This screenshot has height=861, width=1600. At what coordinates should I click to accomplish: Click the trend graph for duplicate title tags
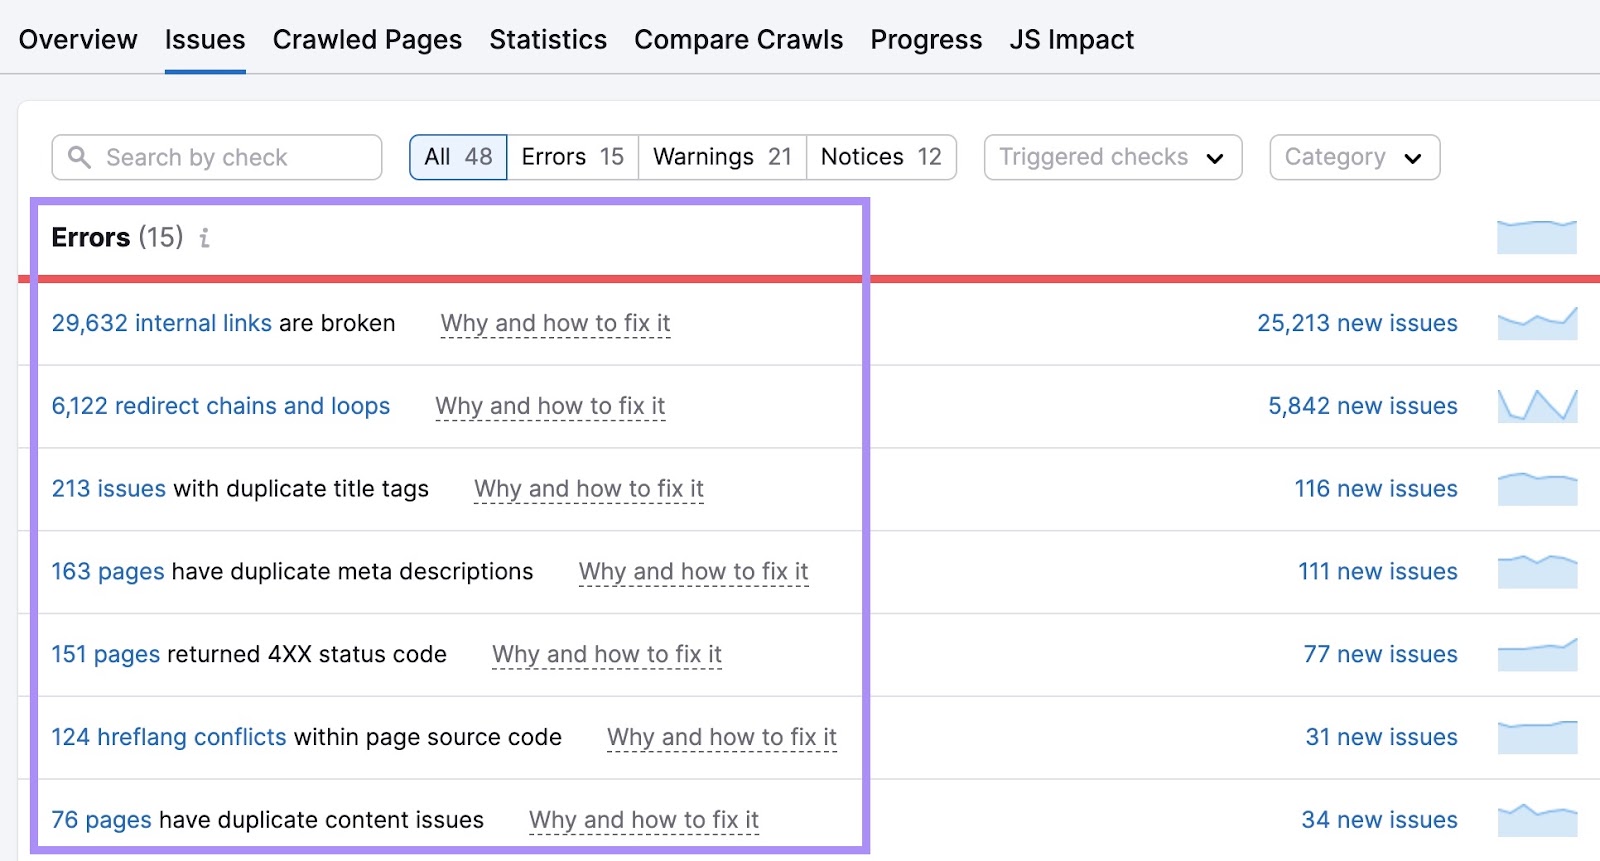tap(1537, 488)
